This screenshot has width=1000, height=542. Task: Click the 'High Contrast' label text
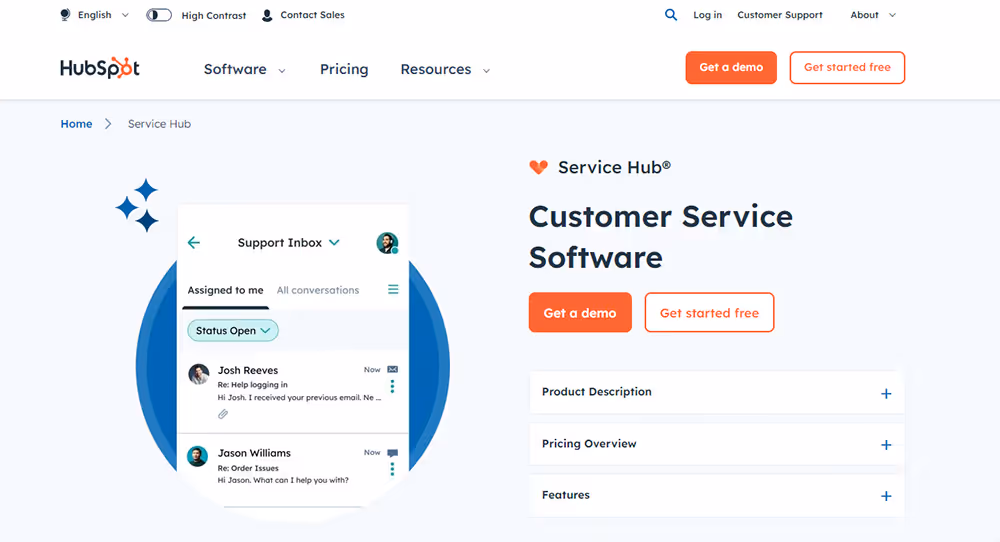[x=214, y=15]
